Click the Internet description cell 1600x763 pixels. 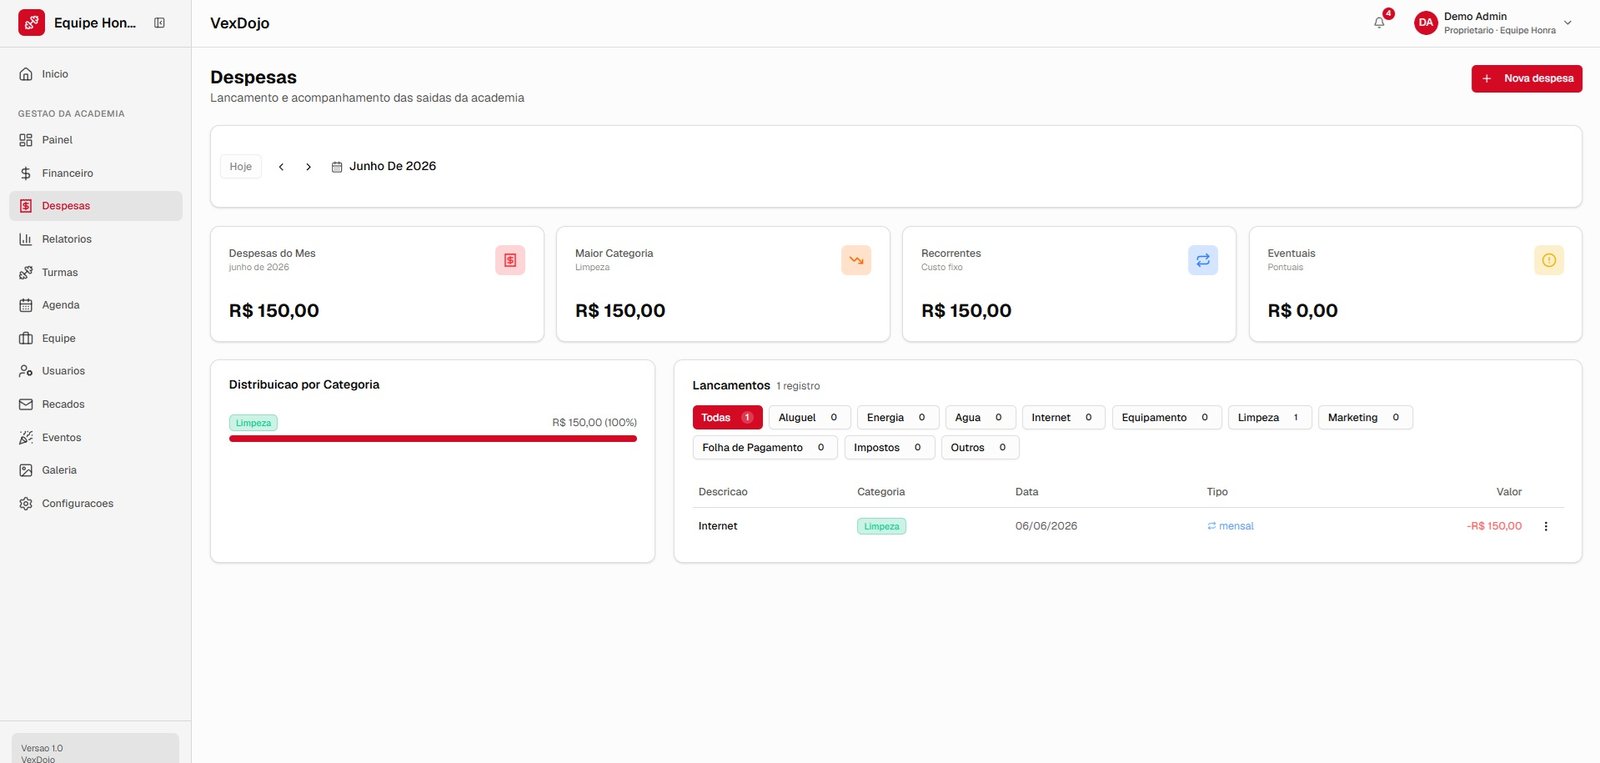point(718,526)
